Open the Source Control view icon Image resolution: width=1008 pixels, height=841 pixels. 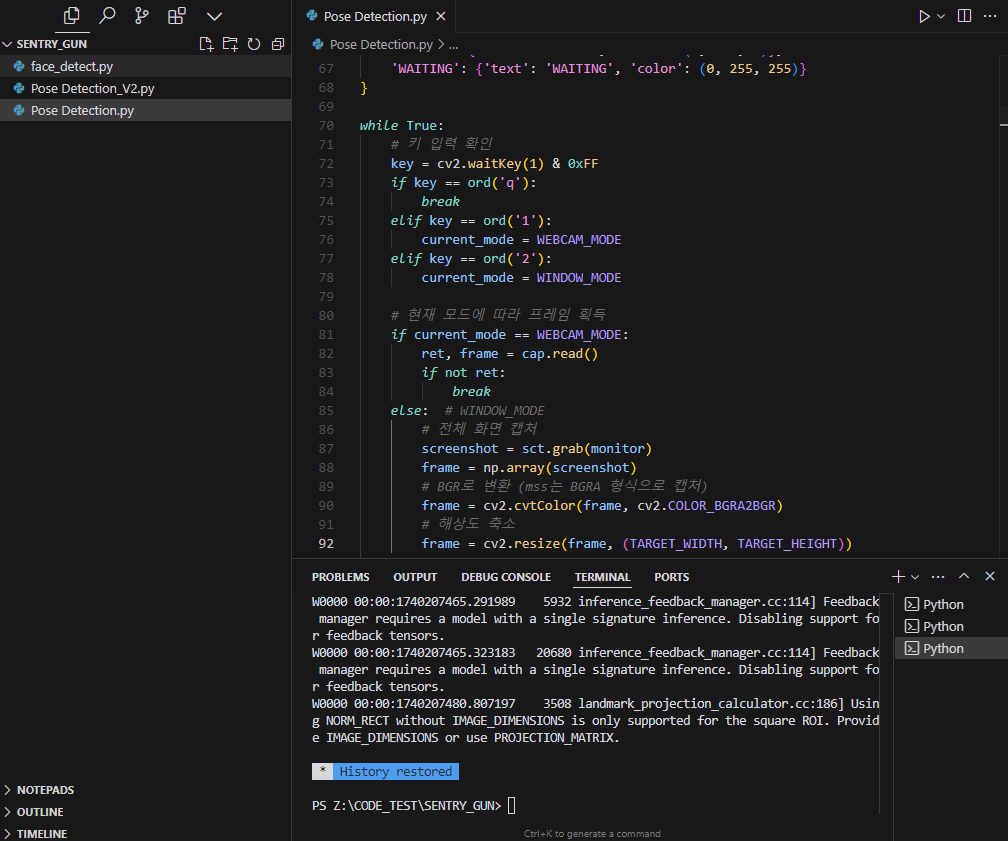click(142, 16)
